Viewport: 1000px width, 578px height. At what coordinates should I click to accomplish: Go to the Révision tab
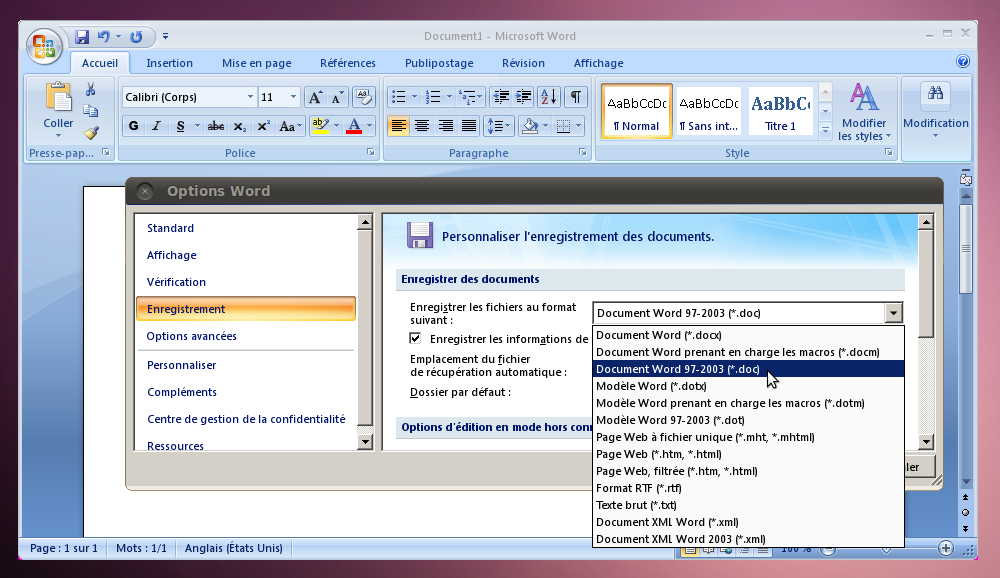tap(523, 63)
